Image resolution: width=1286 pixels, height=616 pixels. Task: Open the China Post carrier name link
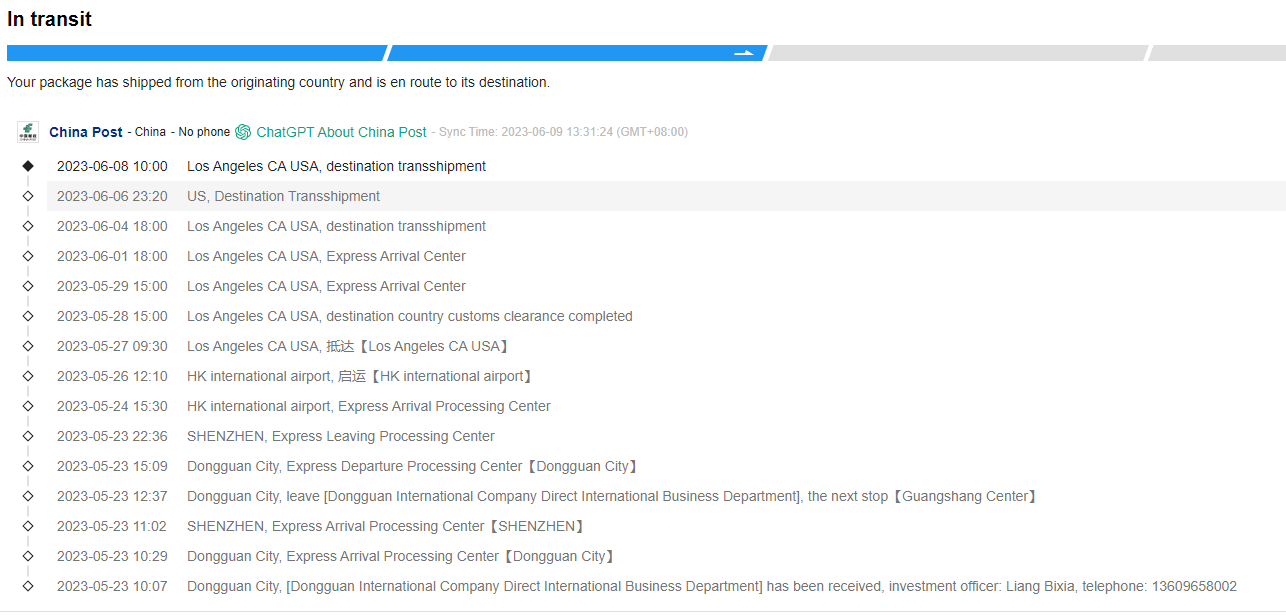(x=86, y=132)
